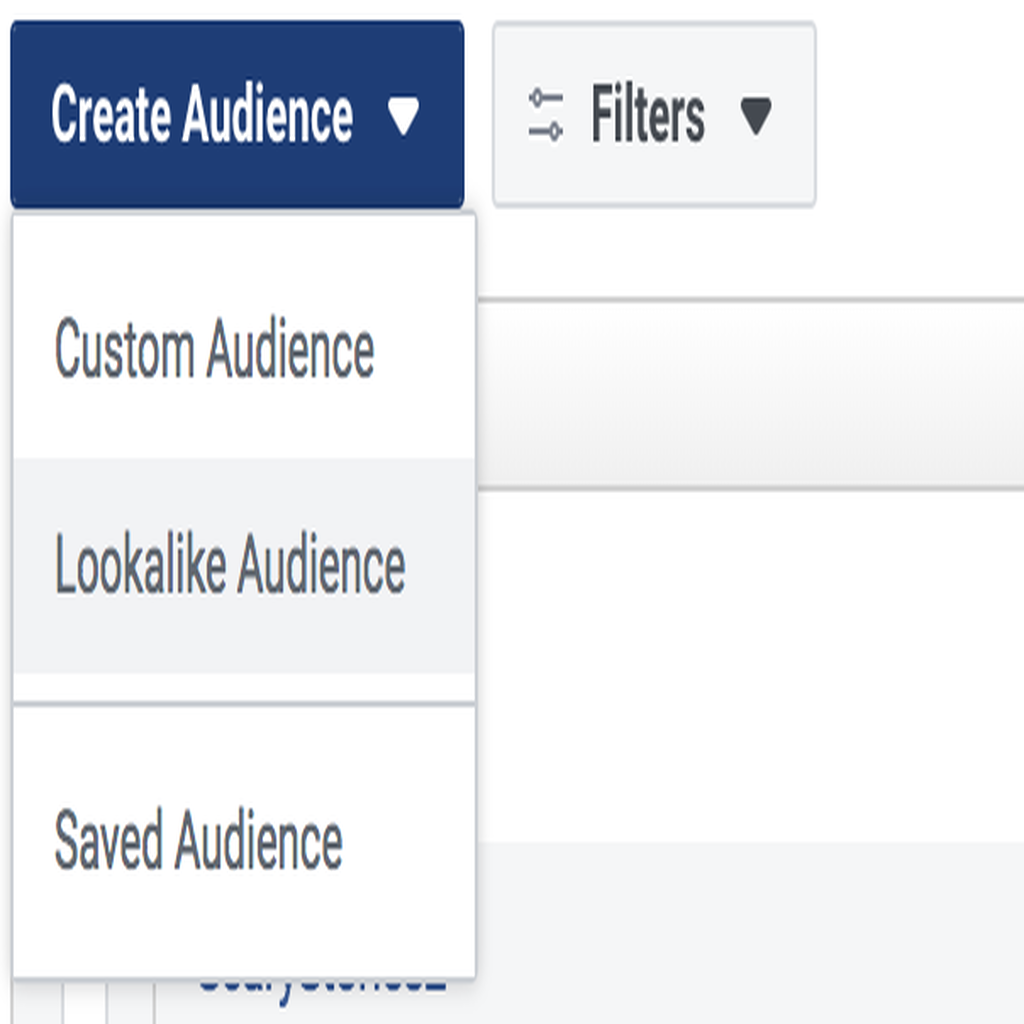1024x1024 pixels.
Task: Select the row checkbox under the menu
Action: [85, 1002]
